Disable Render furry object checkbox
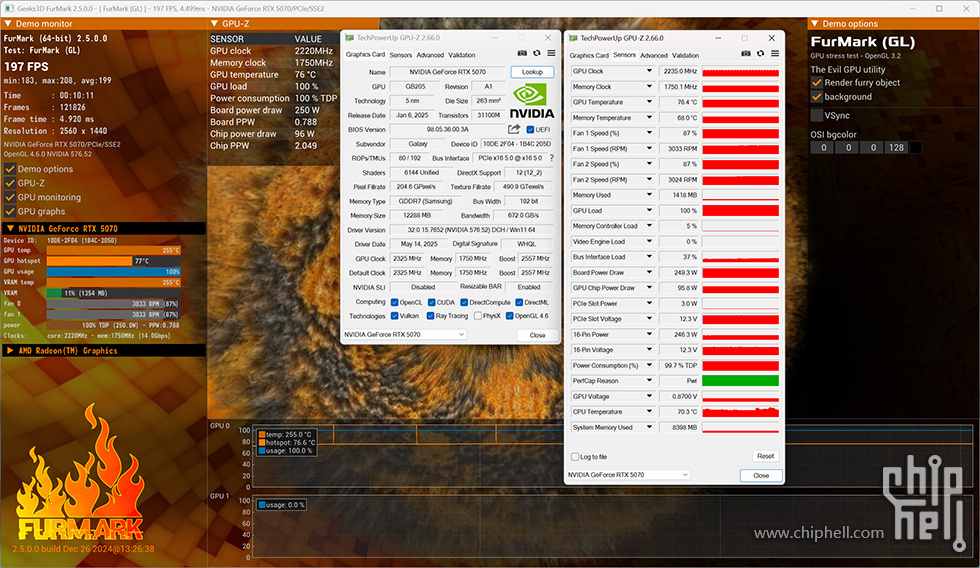980x568 pixels. click(816, 82)
